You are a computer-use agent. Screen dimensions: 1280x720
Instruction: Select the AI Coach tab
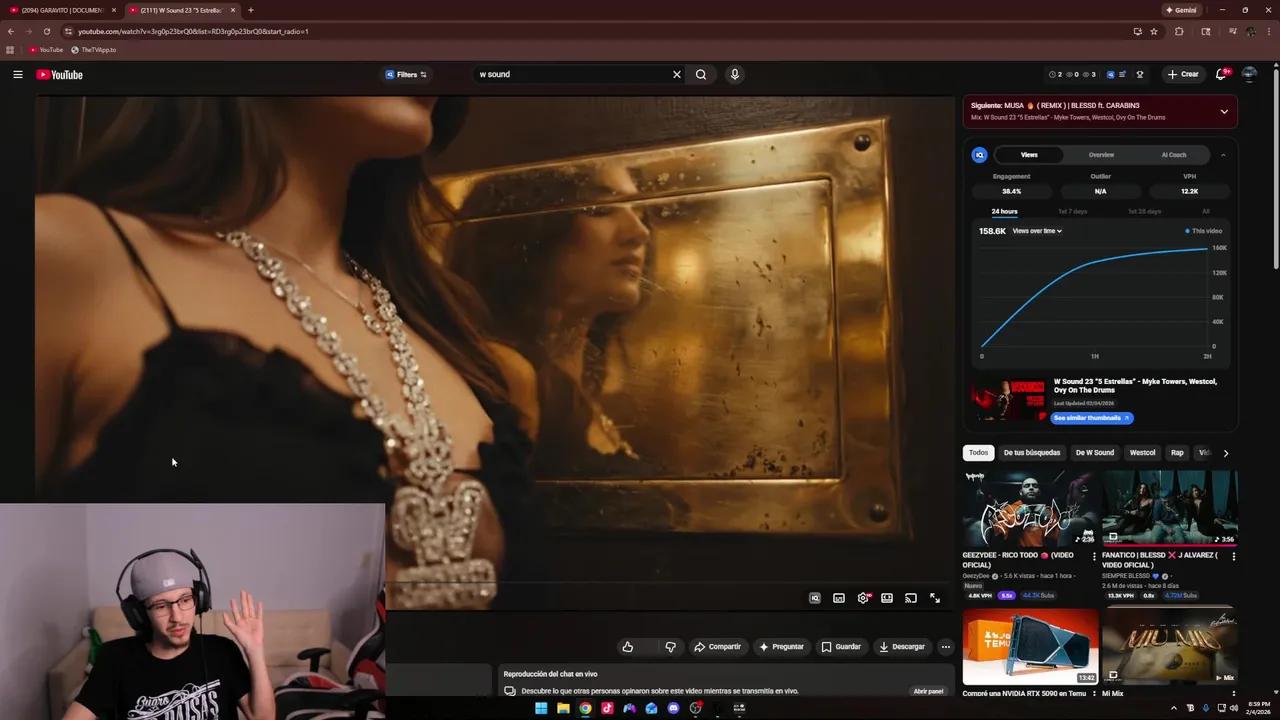tap(1174, 155)
